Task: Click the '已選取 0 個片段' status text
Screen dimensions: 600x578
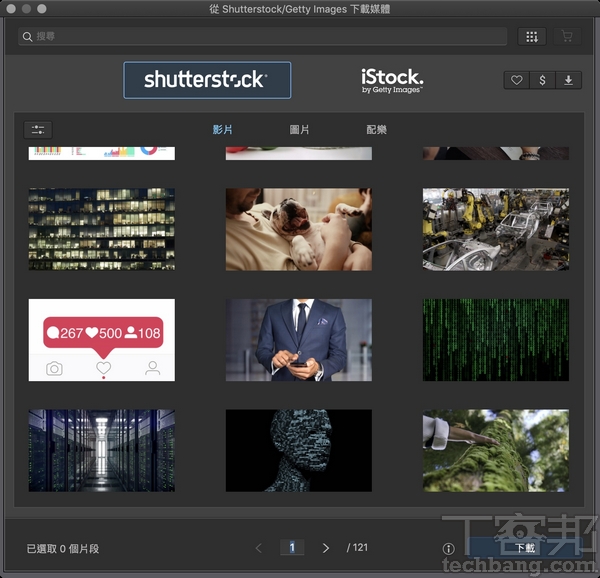Action: (x=63, y=549)
